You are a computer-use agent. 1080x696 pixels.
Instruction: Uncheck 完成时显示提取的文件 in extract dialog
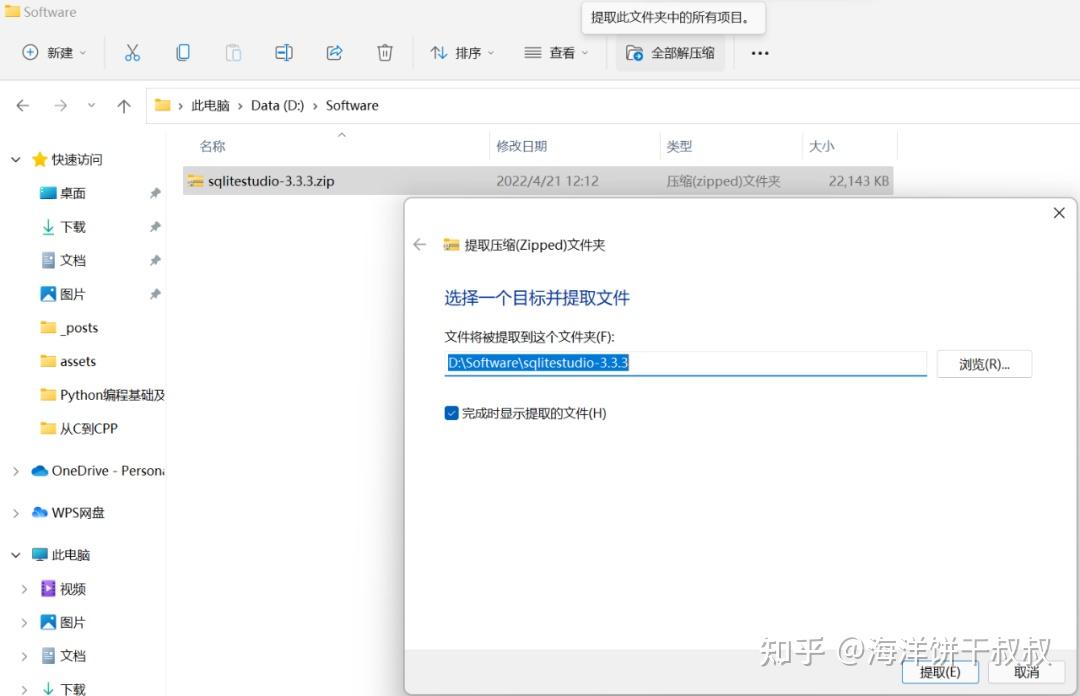coord(451,413)
